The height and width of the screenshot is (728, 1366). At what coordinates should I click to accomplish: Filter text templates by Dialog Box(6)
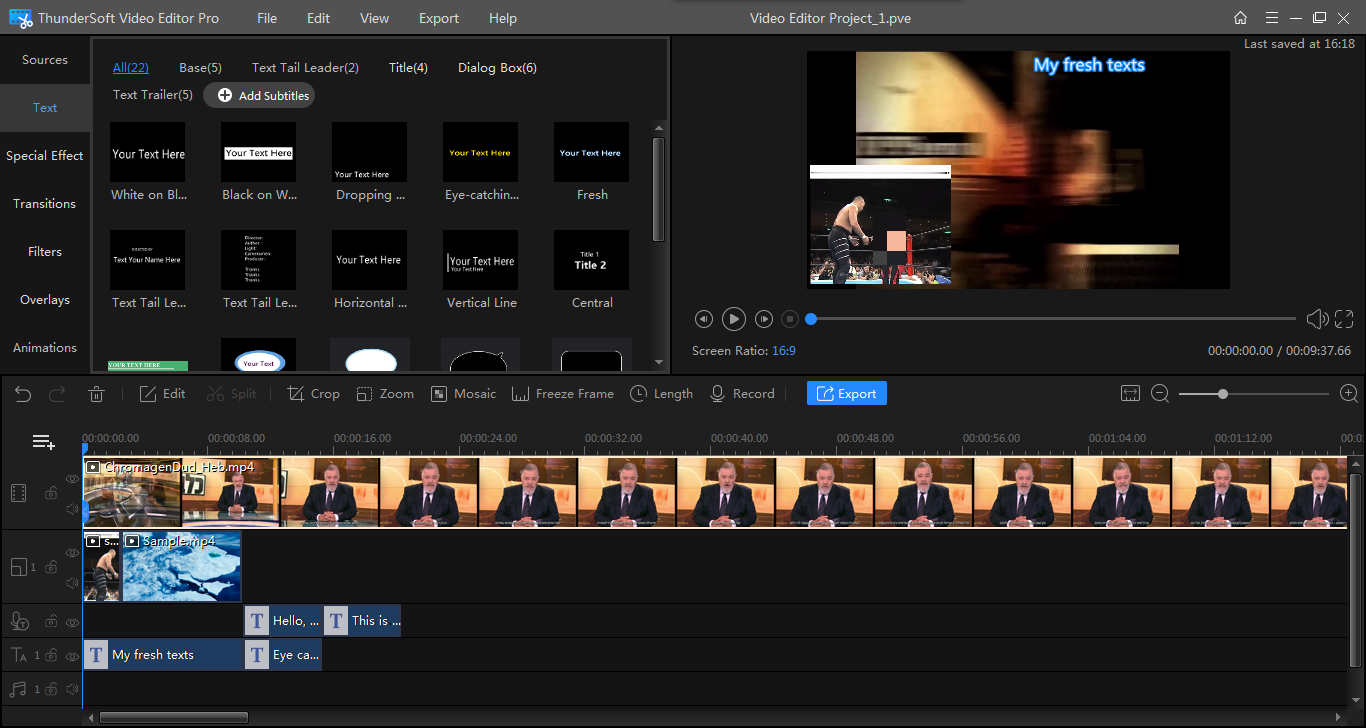pos(497,68)
